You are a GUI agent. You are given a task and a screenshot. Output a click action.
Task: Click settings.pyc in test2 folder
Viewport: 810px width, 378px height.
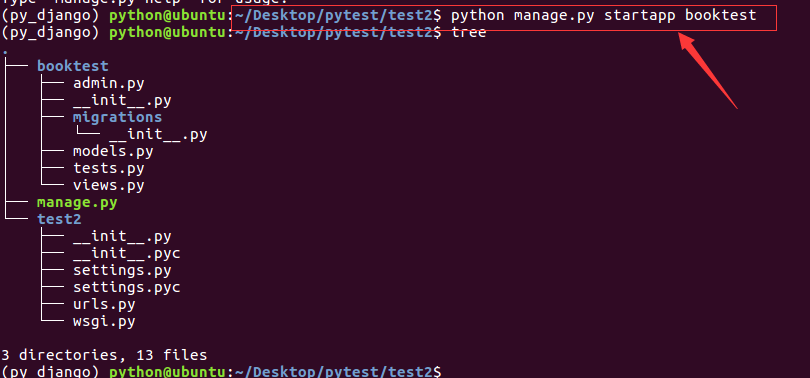tap(127, 288)
